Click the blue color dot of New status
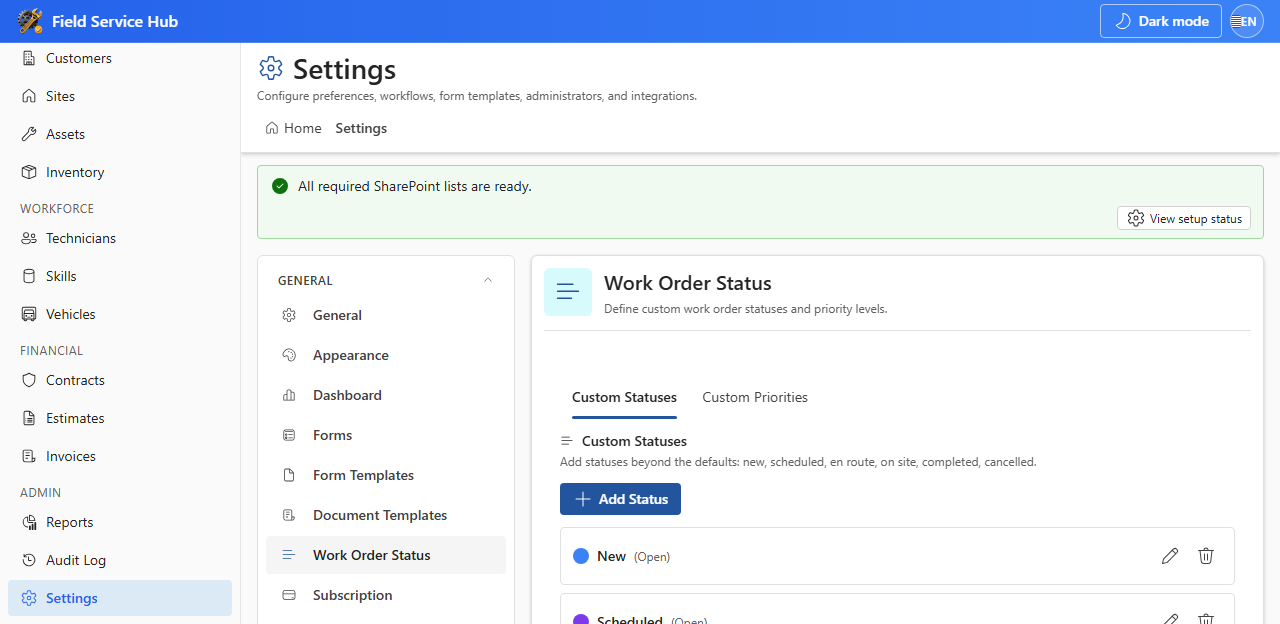Image resolution: width=1280 pixels, height=624 pixels. tap(581, 556)
